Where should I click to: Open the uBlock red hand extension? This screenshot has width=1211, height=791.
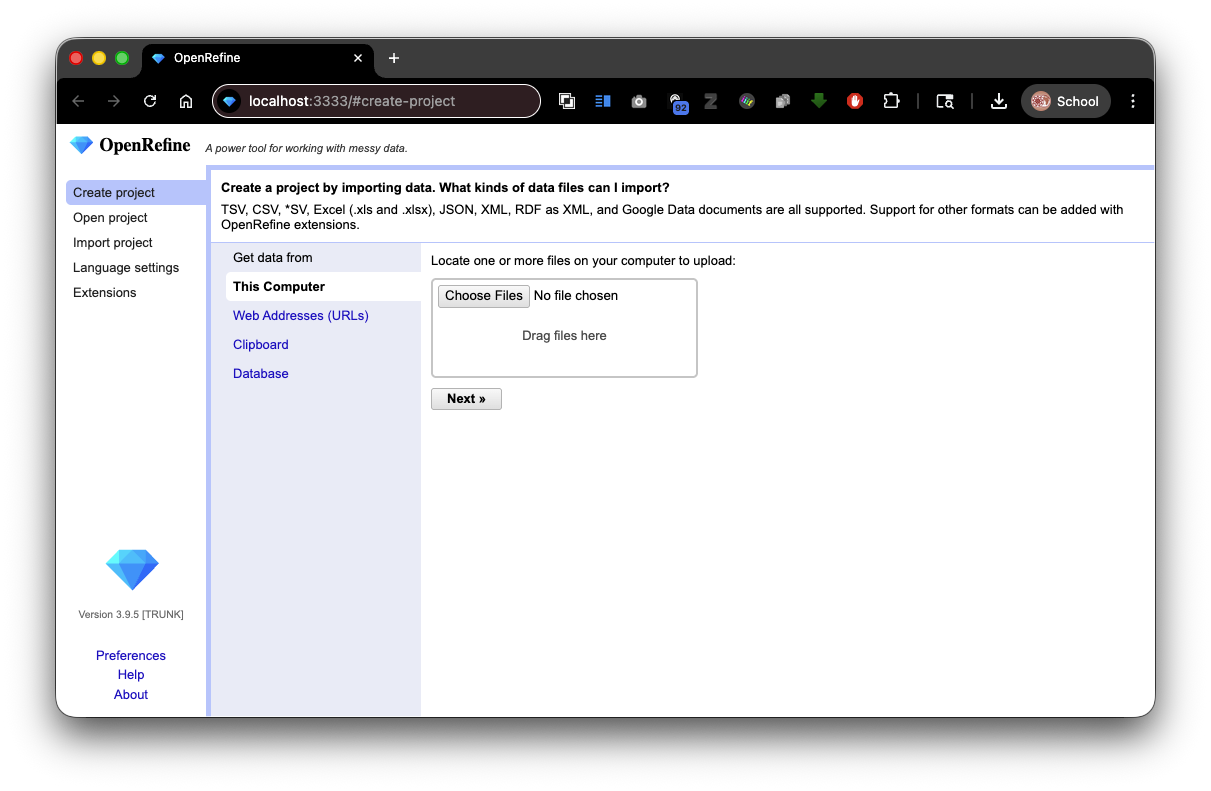[x=855, y=101]
